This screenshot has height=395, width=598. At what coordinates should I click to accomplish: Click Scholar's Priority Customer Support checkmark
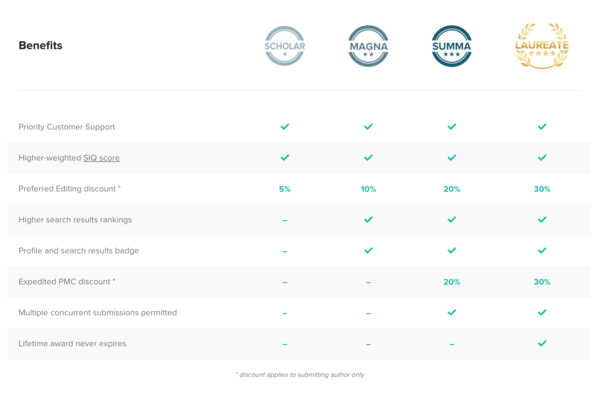pos(285,127)
